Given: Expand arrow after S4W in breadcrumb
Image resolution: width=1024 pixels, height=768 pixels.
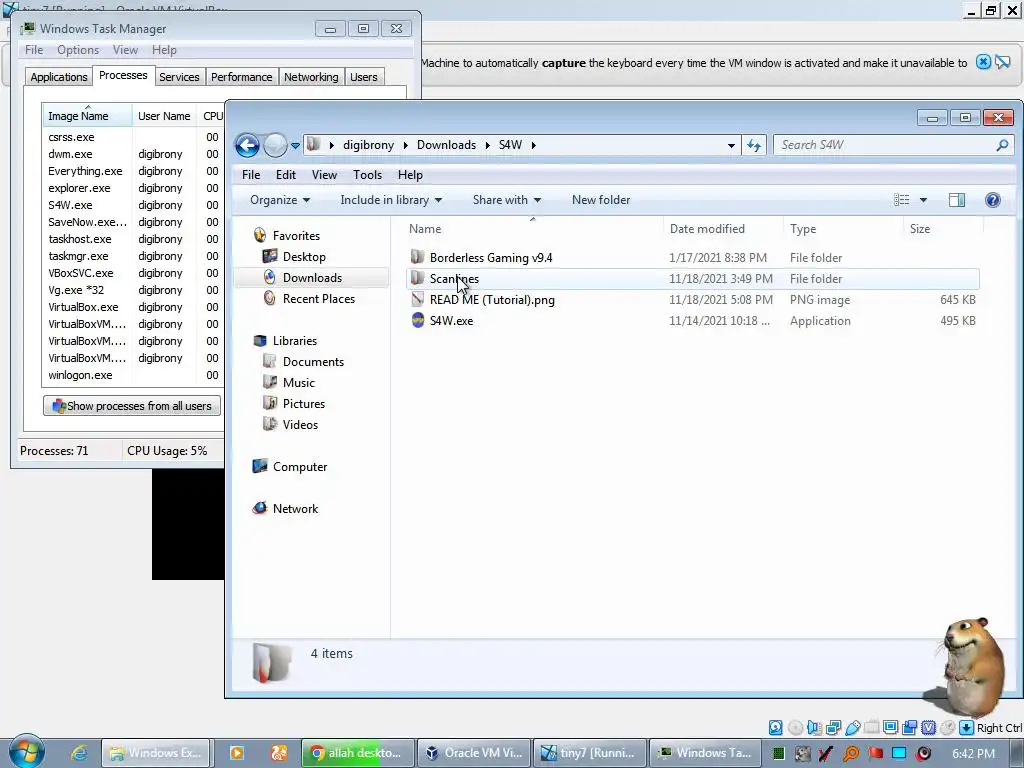Looking at the screenshot, I should [x=534, y=145].
